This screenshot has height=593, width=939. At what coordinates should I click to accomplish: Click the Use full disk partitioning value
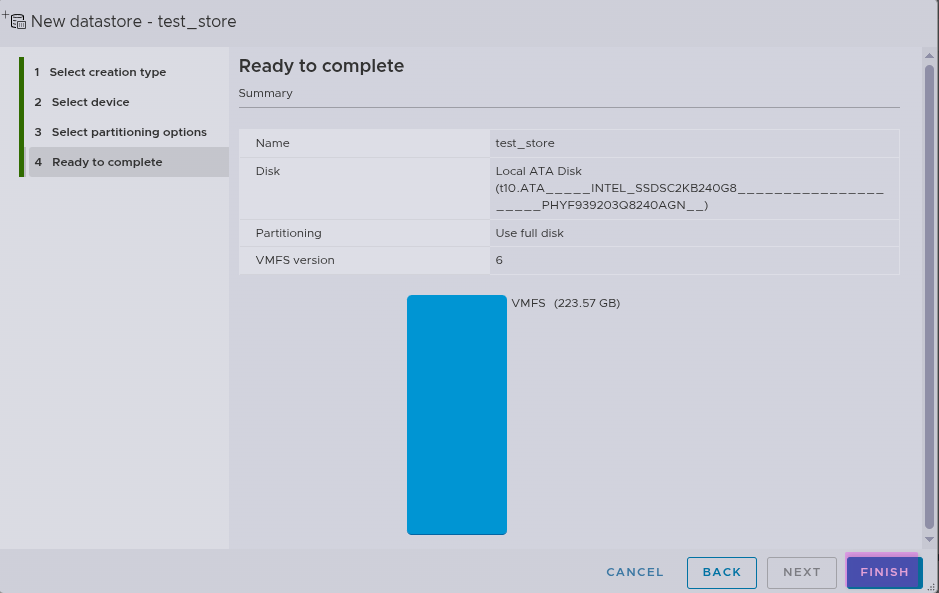tap(529, 233)
